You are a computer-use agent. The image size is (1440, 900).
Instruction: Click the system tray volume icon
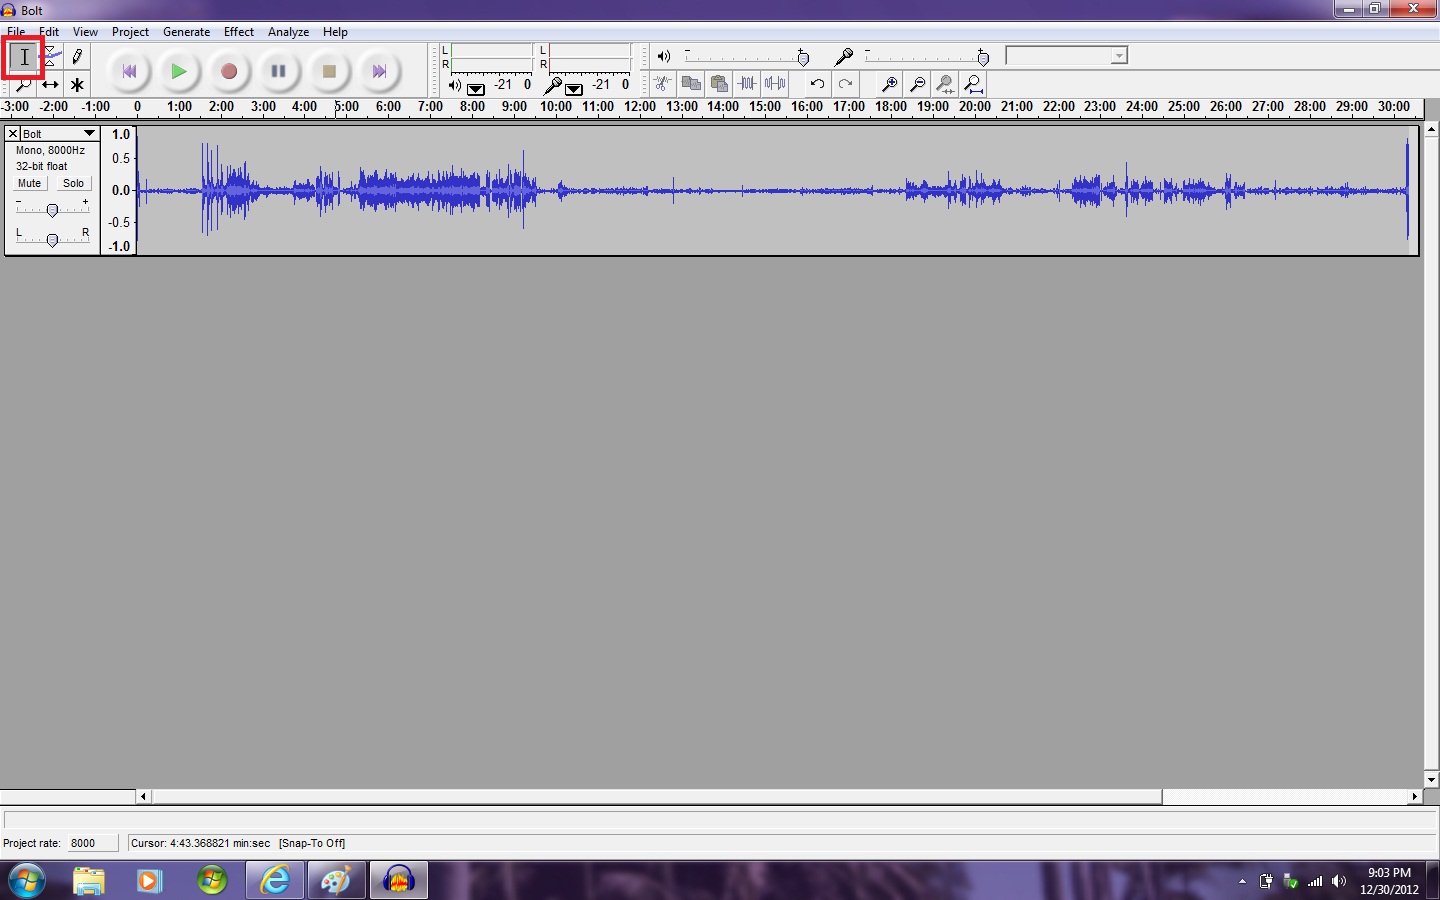point(1339,881)
